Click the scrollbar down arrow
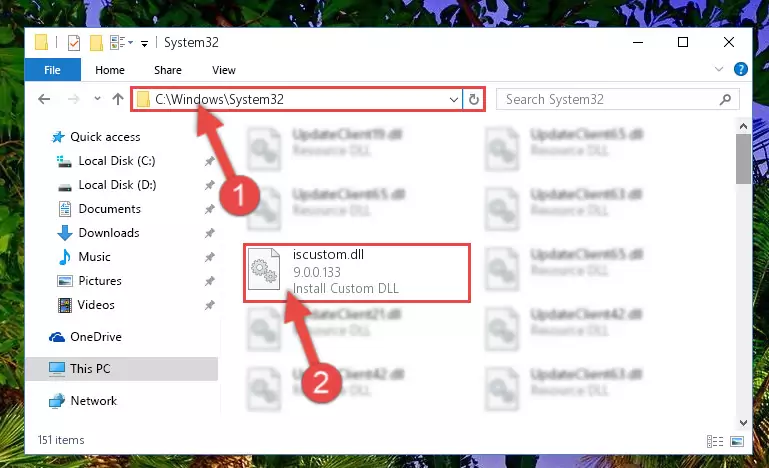769x468 pixels. pos(743,422)
